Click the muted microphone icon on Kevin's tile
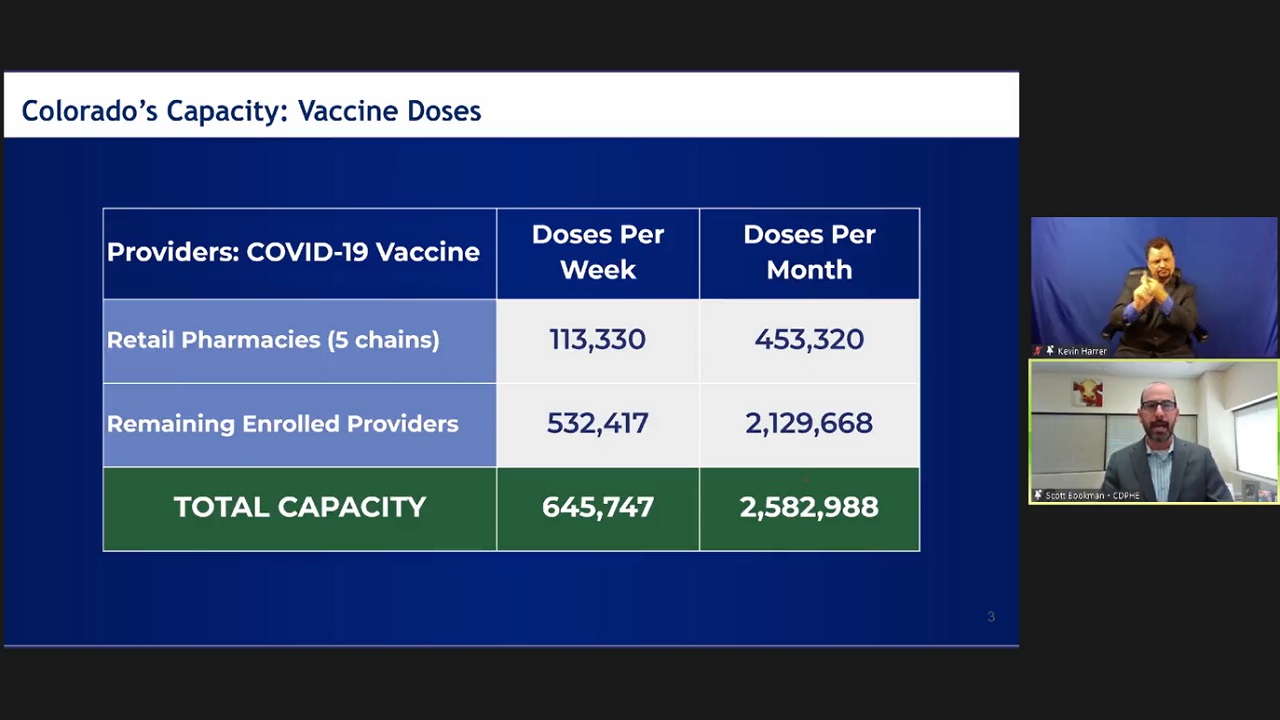This screenshot has height=720, width=1280. (1038, 351)
